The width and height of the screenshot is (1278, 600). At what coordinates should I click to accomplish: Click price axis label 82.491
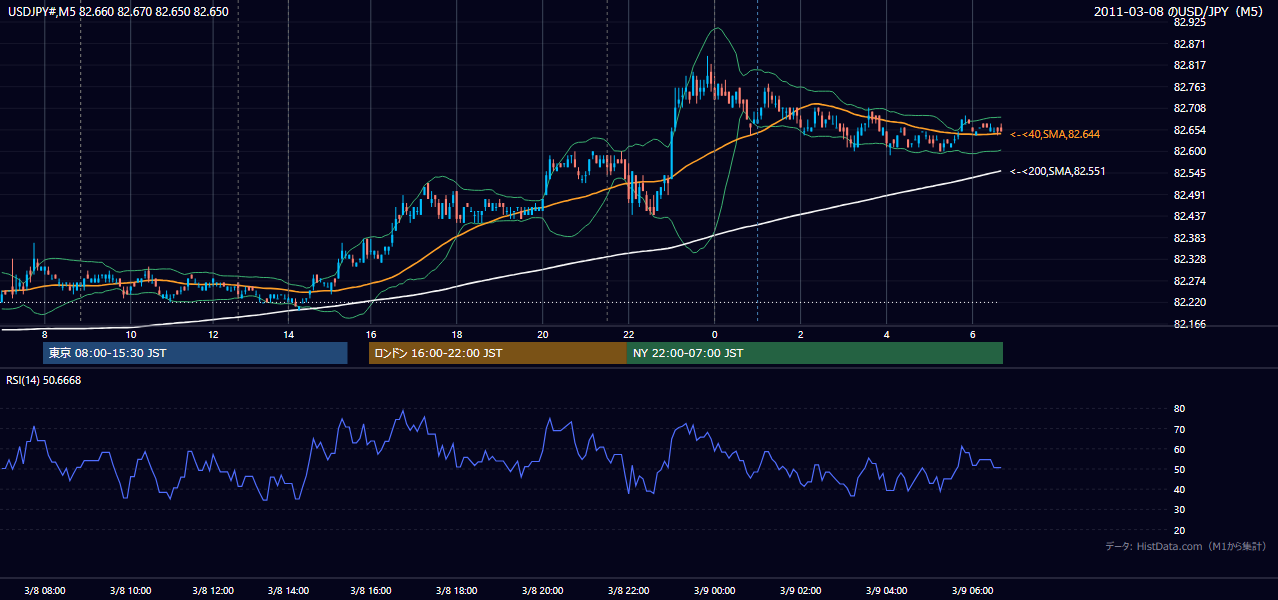tap(1190, 195)
